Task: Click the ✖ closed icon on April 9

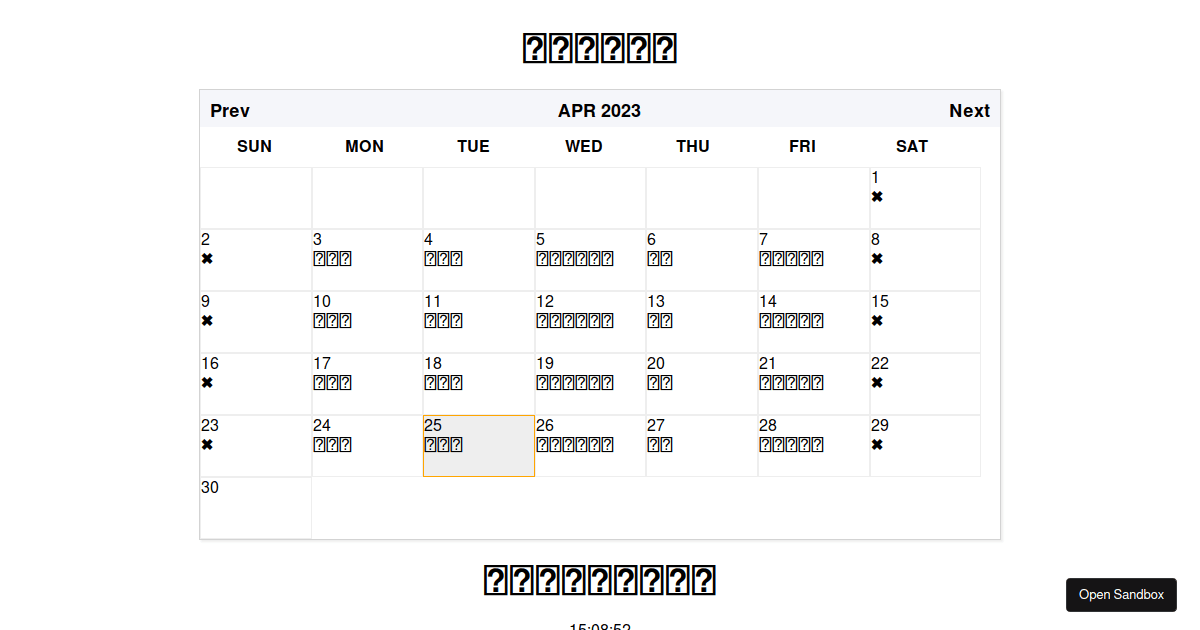Action: 207,320
